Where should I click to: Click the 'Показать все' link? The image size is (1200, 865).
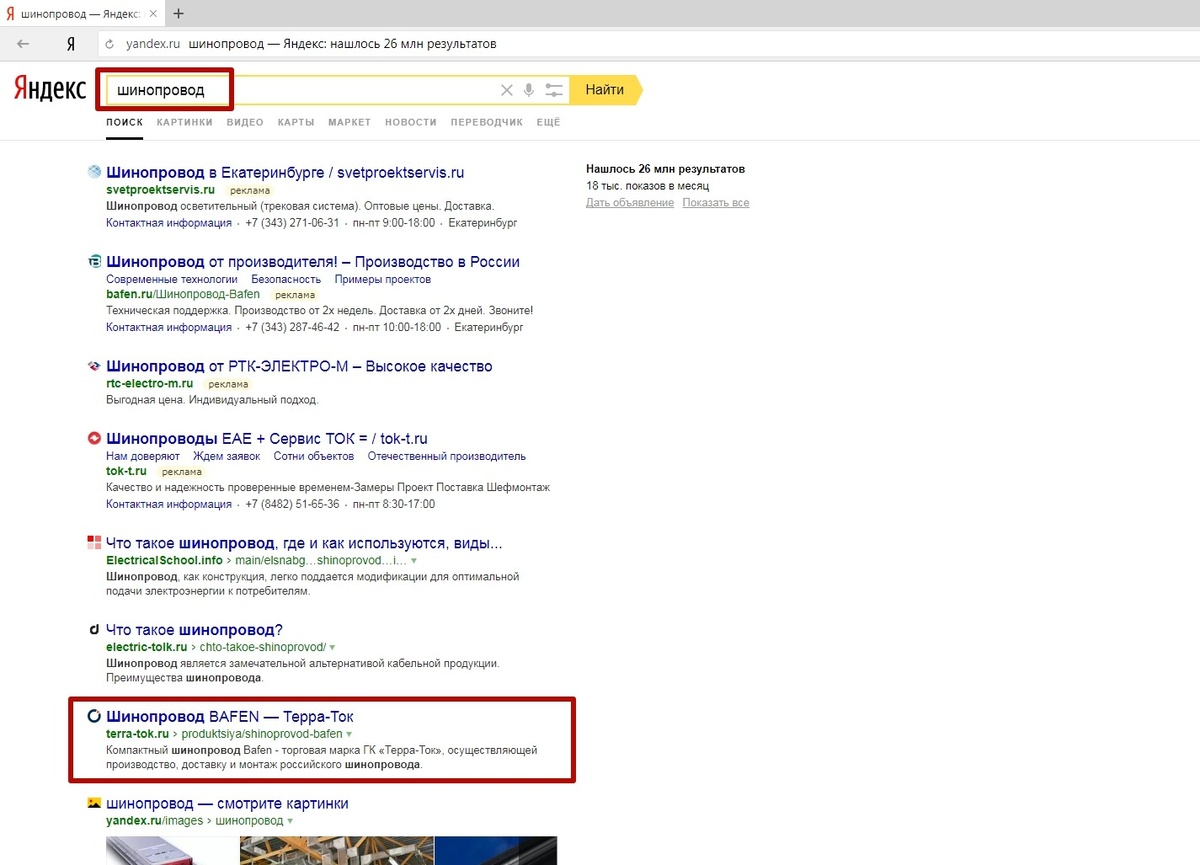pyautogui.click(x=716, y=203)
